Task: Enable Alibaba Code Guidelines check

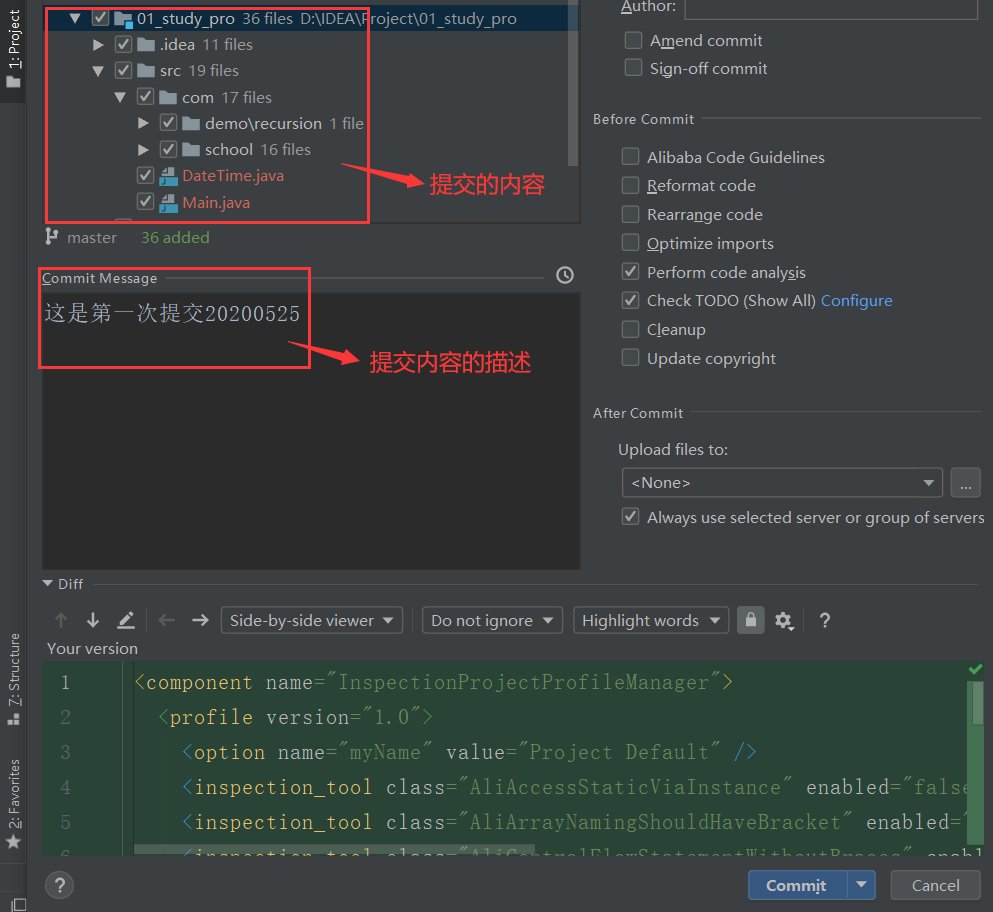Action: click(630, 156)
